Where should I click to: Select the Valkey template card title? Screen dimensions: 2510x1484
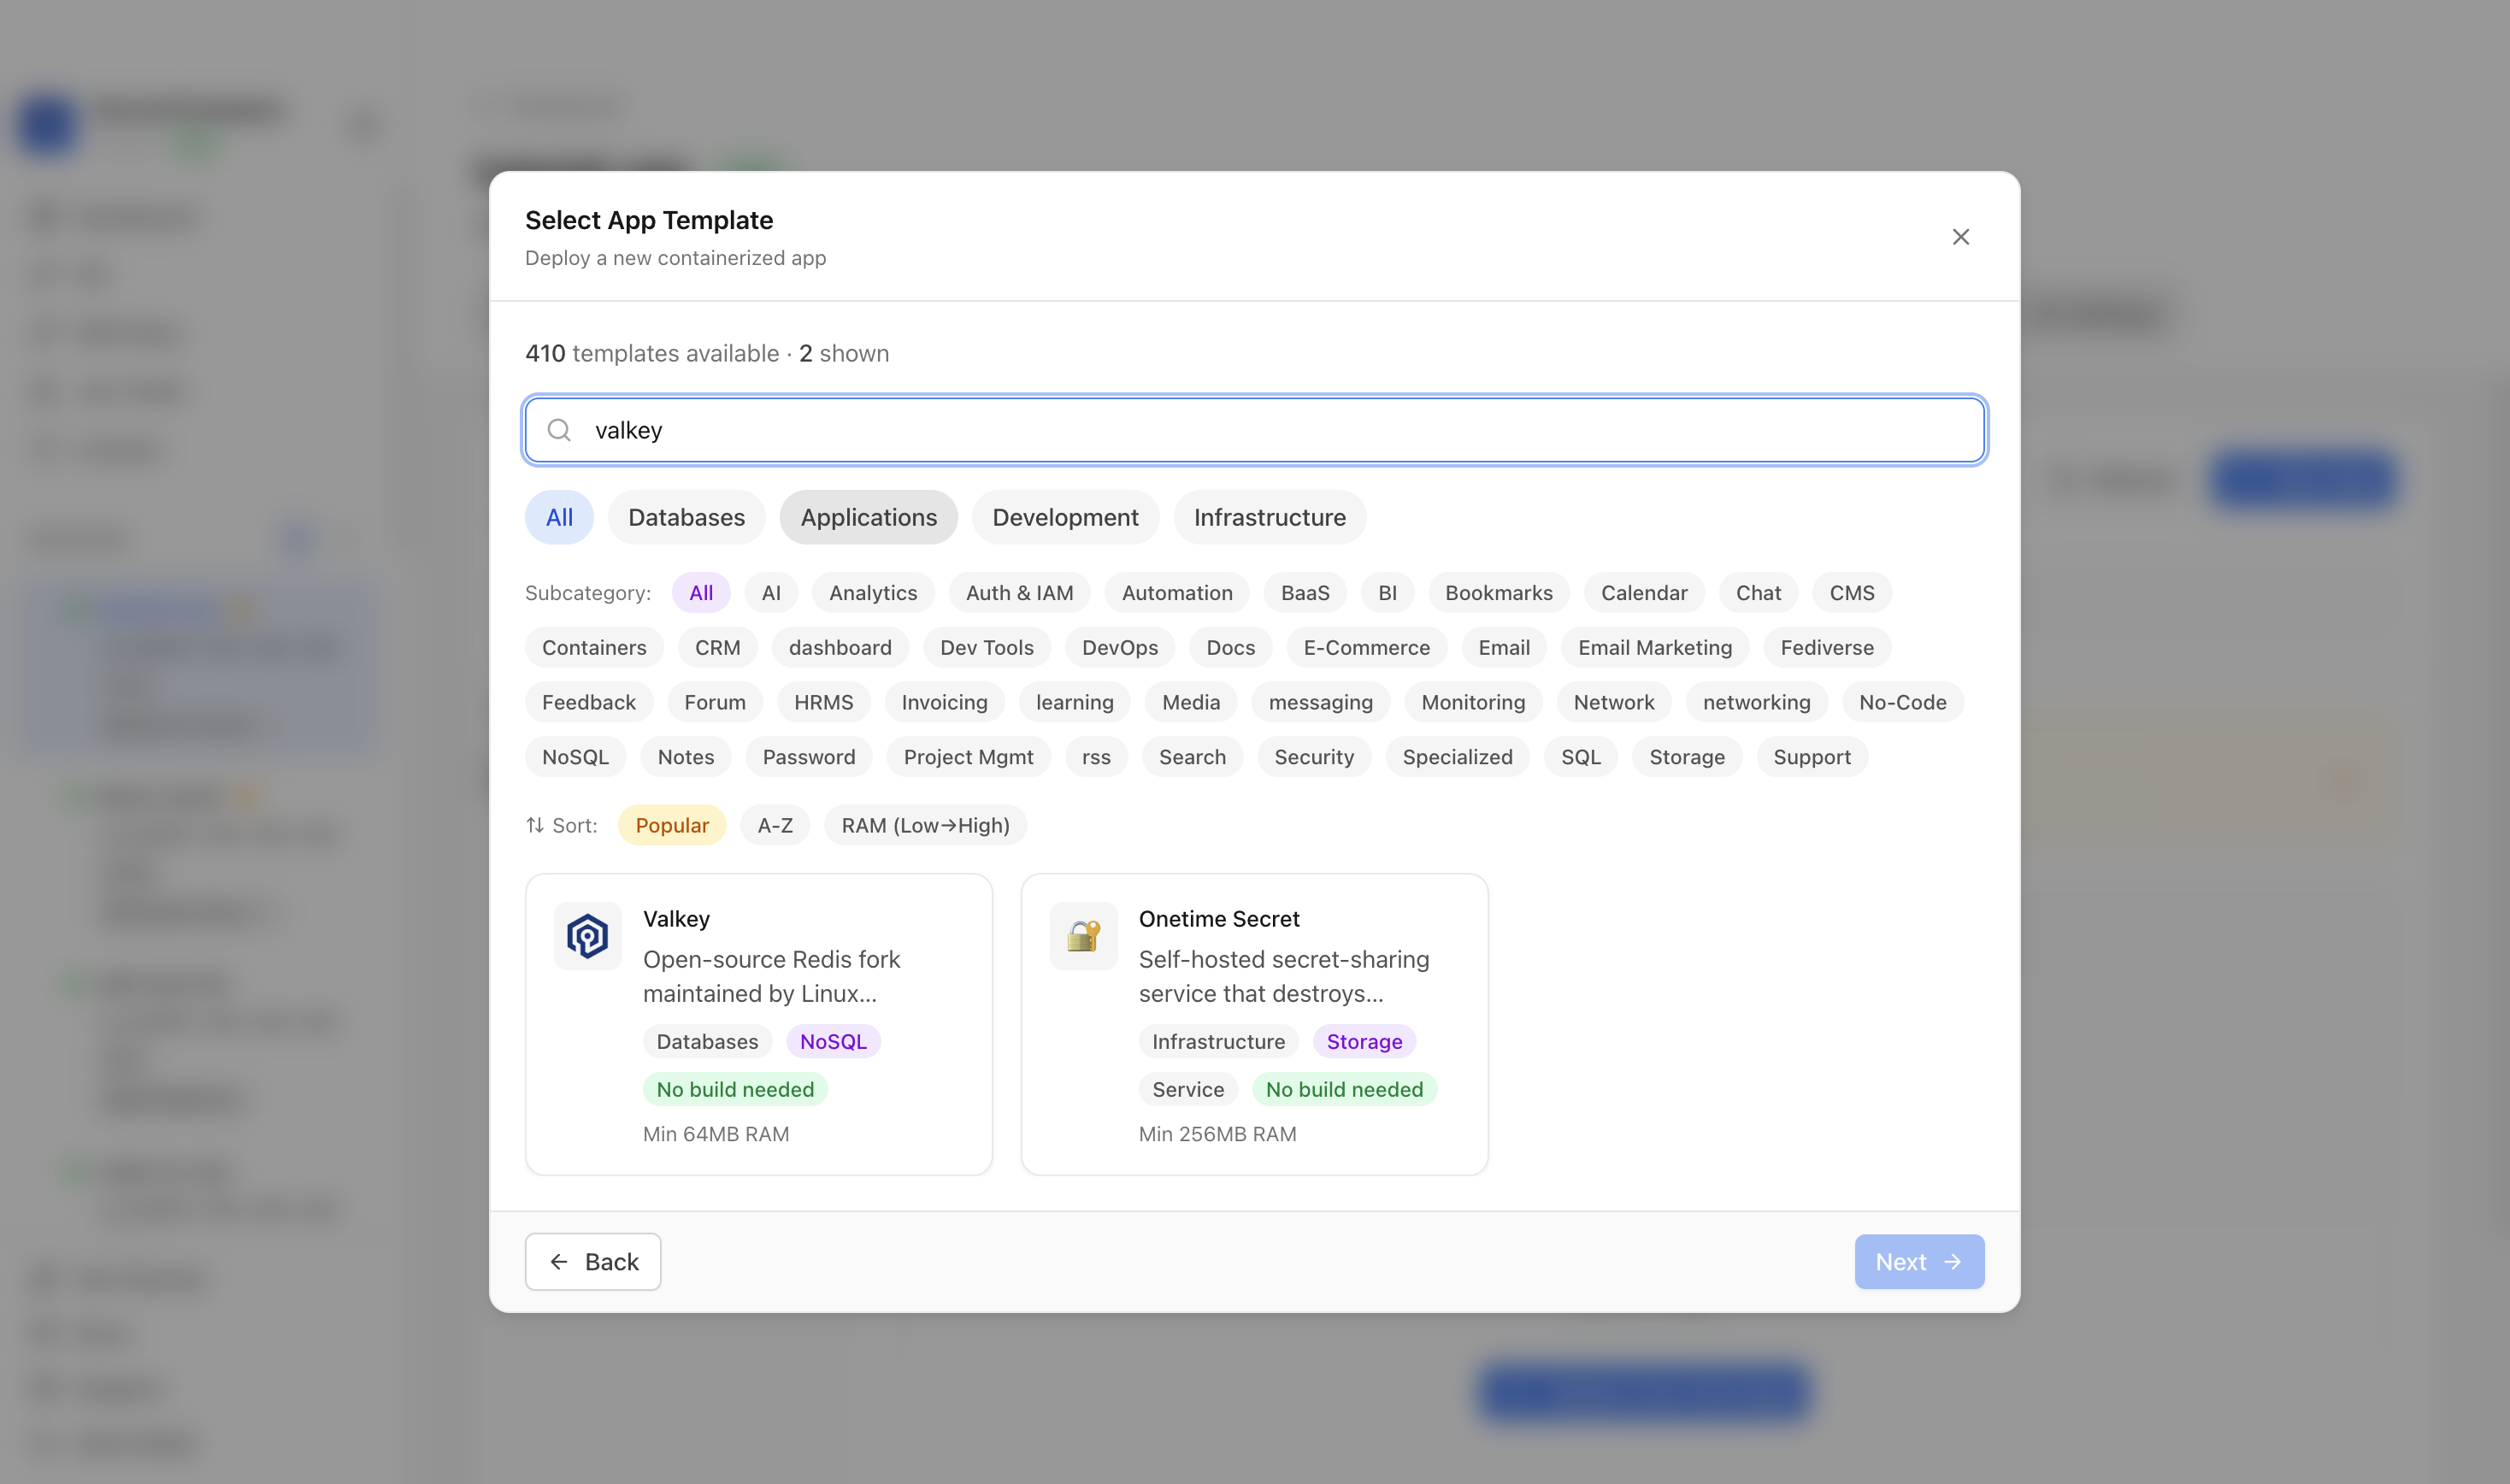pyautogui.click(x=676, y=919)
